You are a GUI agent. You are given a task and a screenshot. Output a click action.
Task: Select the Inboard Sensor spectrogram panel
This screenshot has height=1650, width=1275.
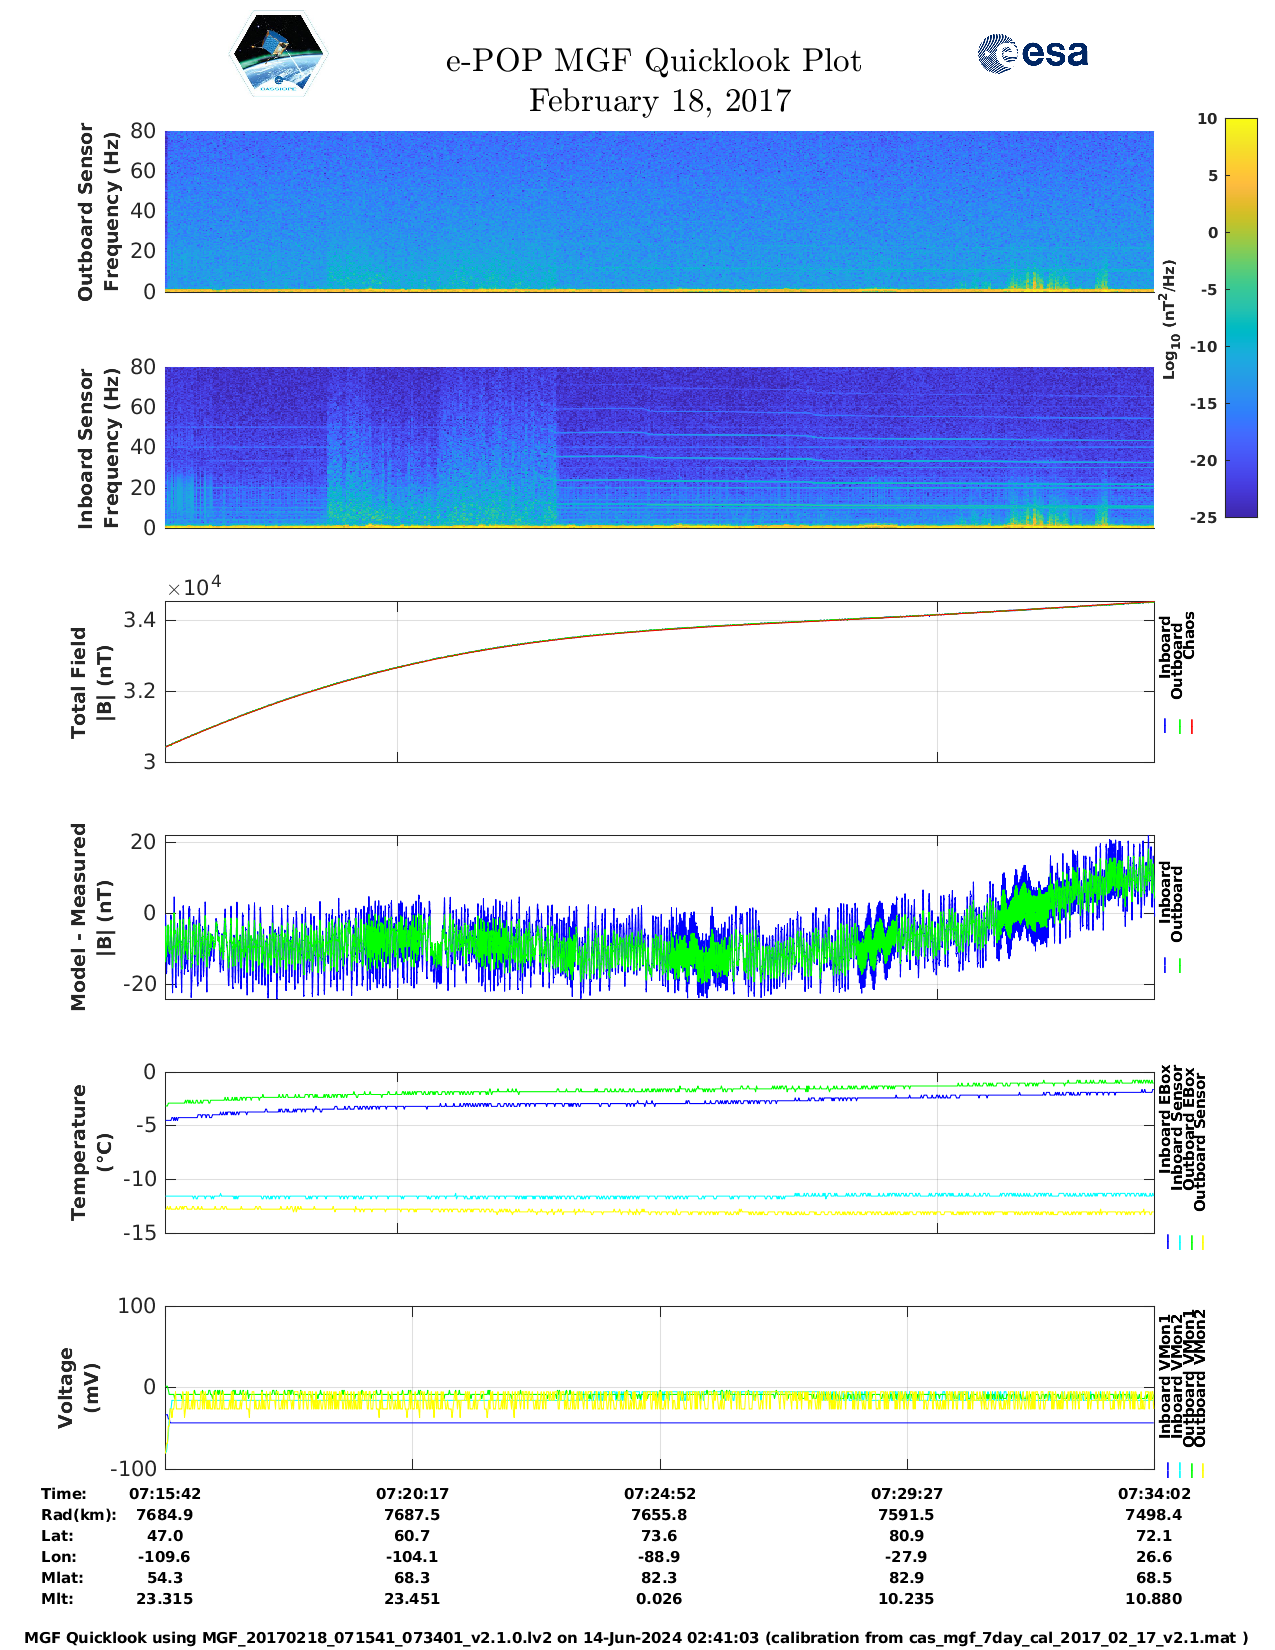[x=659, y=446]
